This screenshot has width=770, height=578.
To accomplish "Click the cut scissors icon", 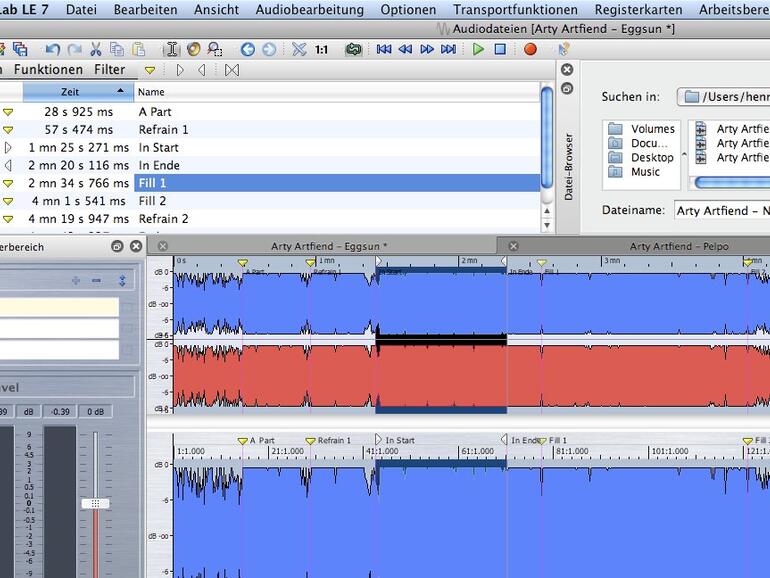I will [96, 49].
